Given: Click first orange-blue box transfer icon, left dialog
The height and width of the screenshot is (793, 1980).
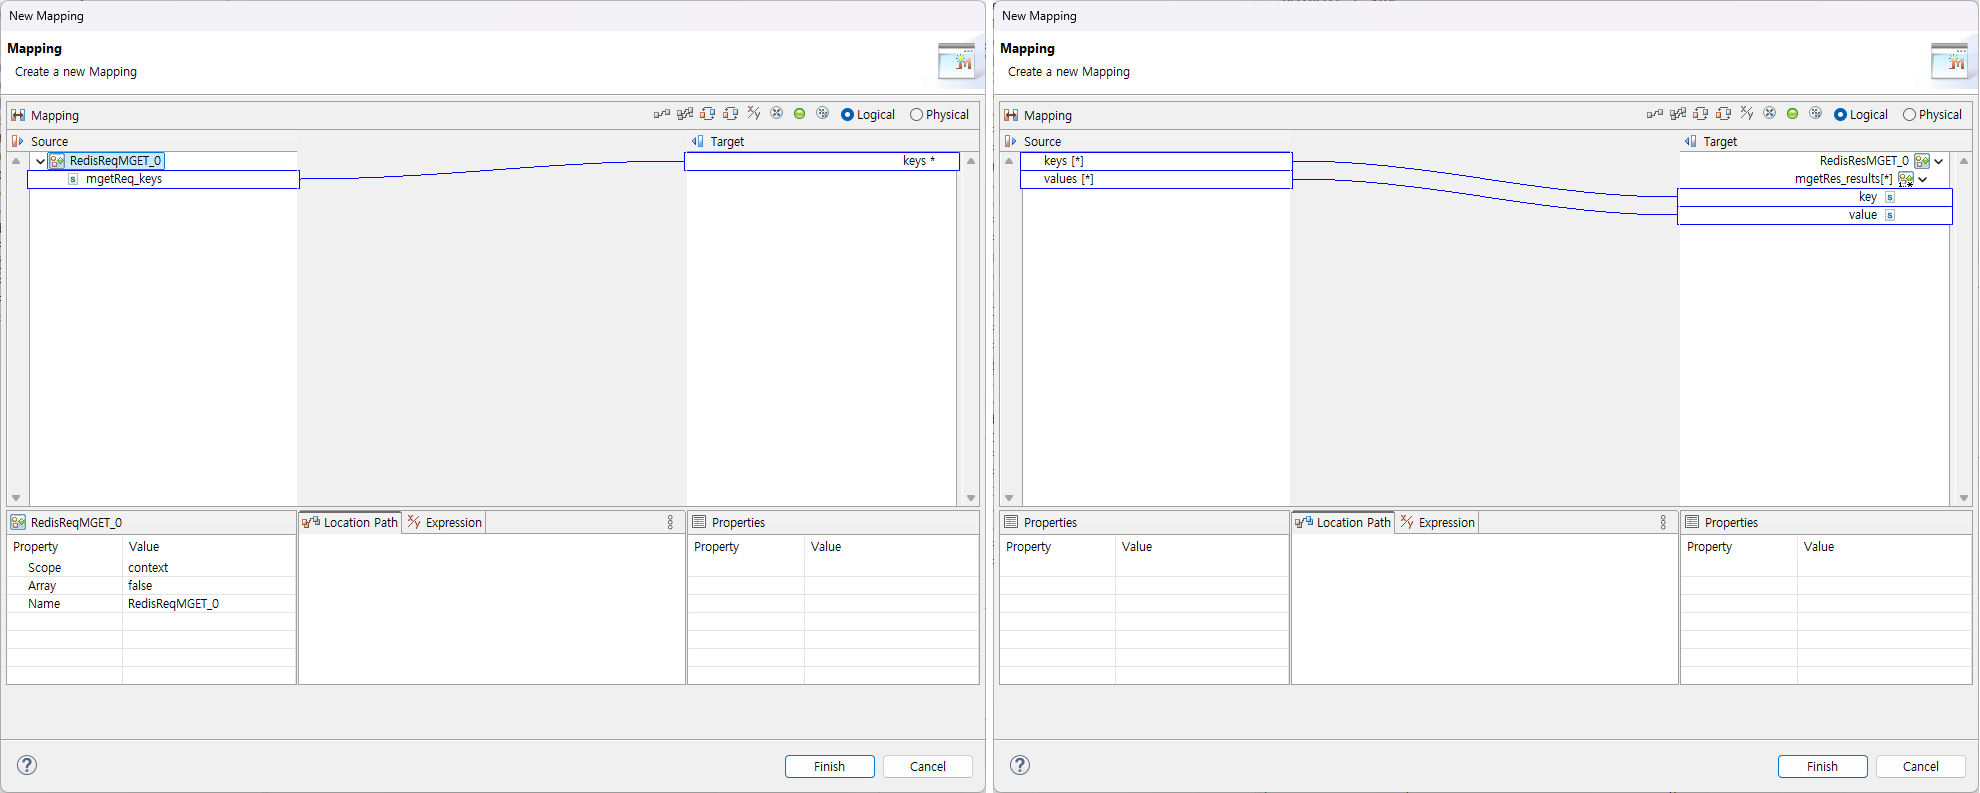Looking at the screenshot, I should click(708, 114).
